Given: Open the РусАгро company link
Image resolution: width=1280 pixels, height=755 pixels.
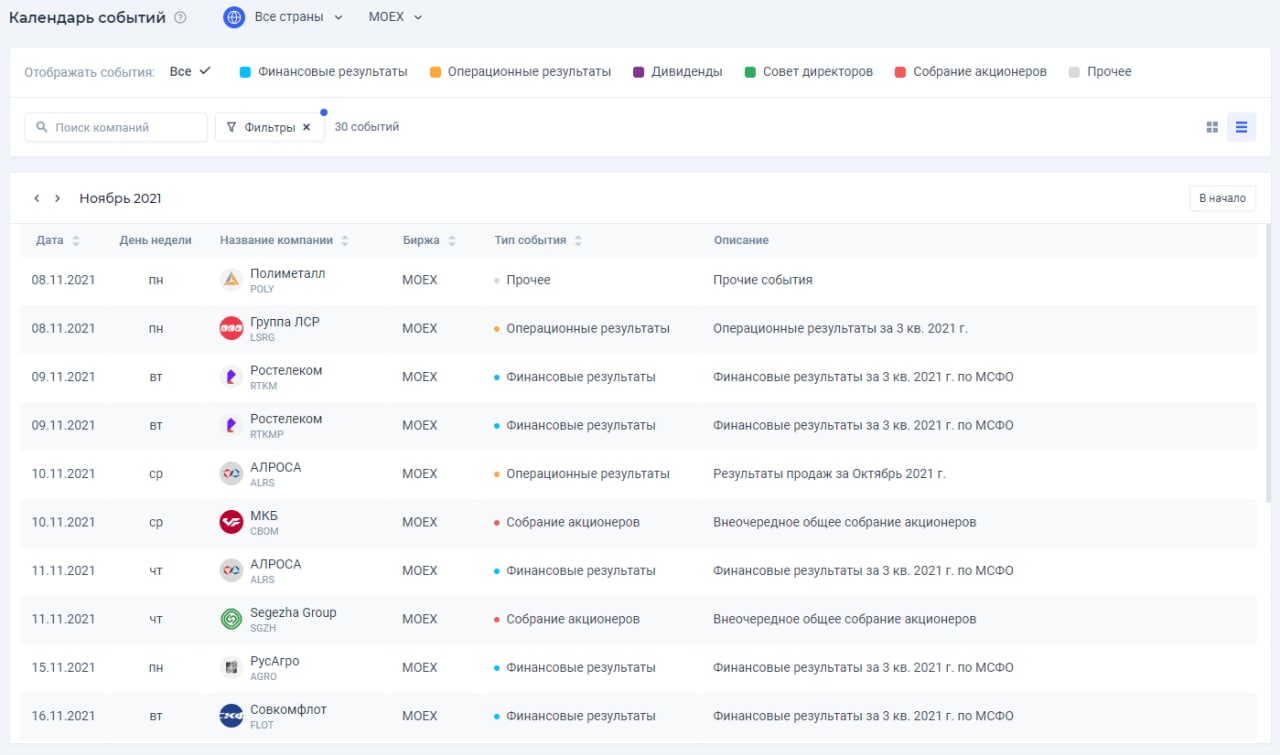Looking at the screenshot, I should 275,661.
